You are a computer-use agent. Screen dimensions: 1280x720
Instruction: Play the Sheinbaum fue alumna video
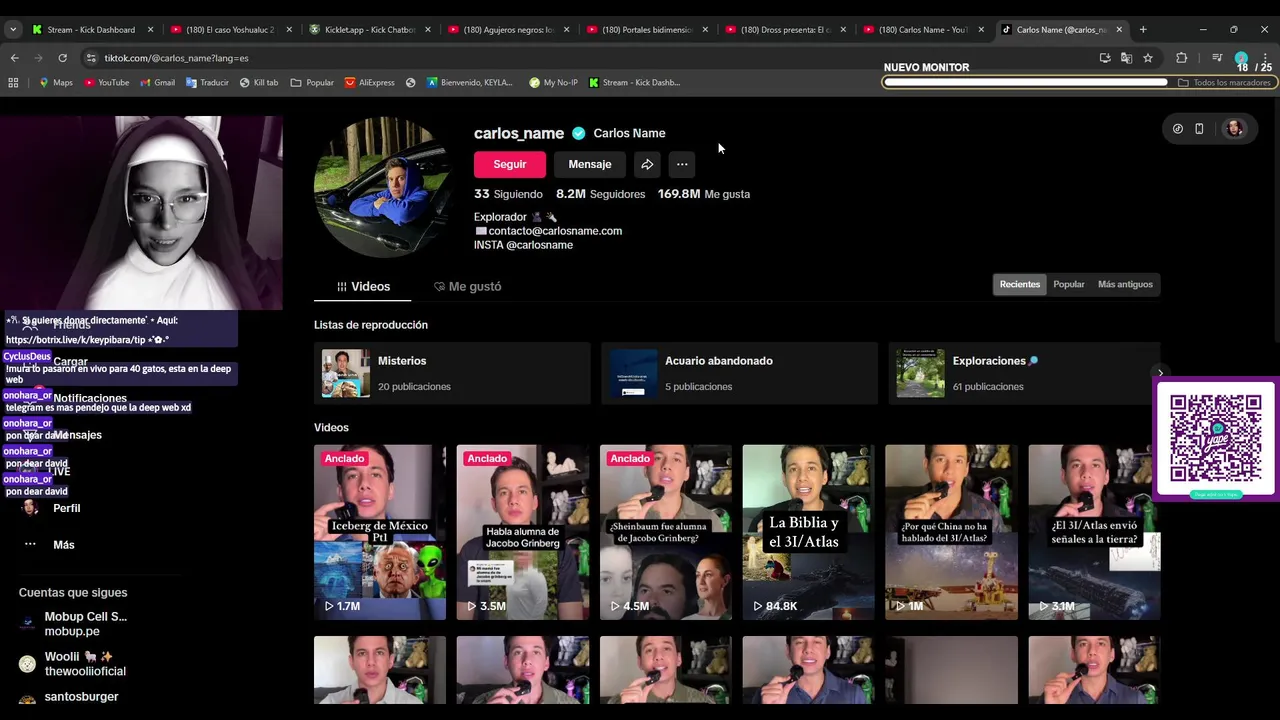[x=666, y=532]
